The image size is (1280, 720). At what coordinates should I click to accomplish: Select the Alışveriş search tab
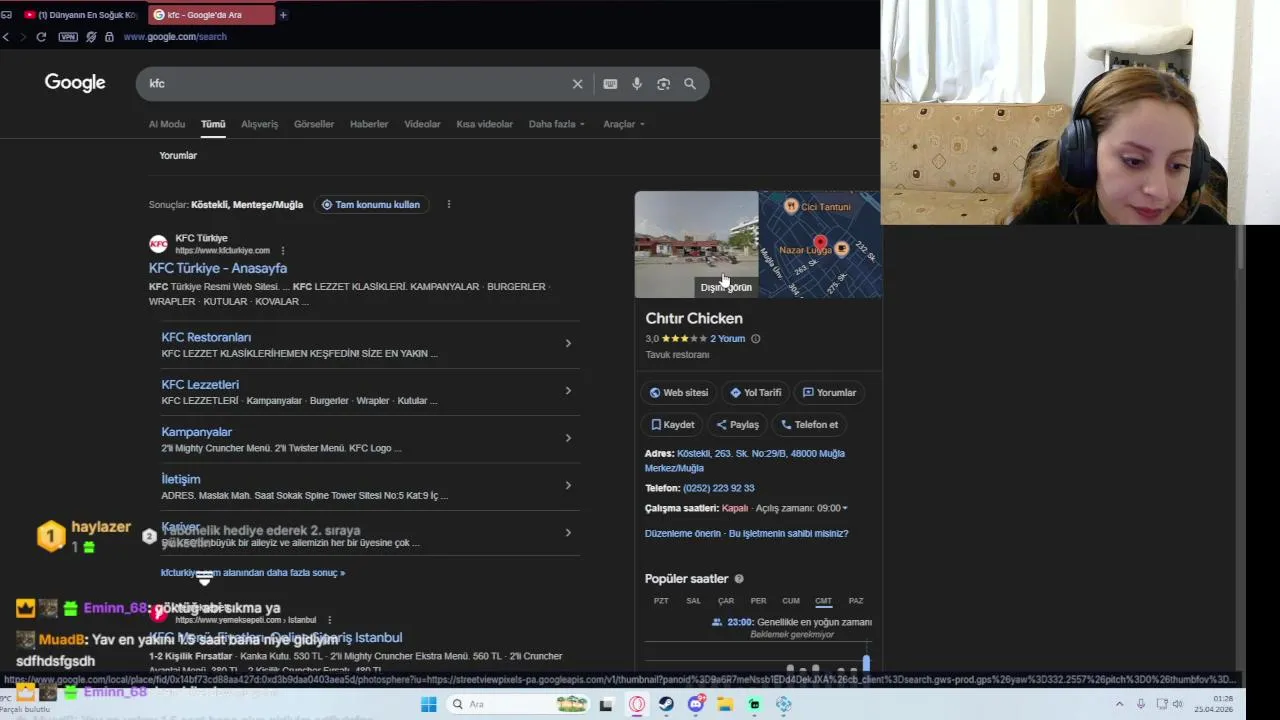tap(259, 124)
